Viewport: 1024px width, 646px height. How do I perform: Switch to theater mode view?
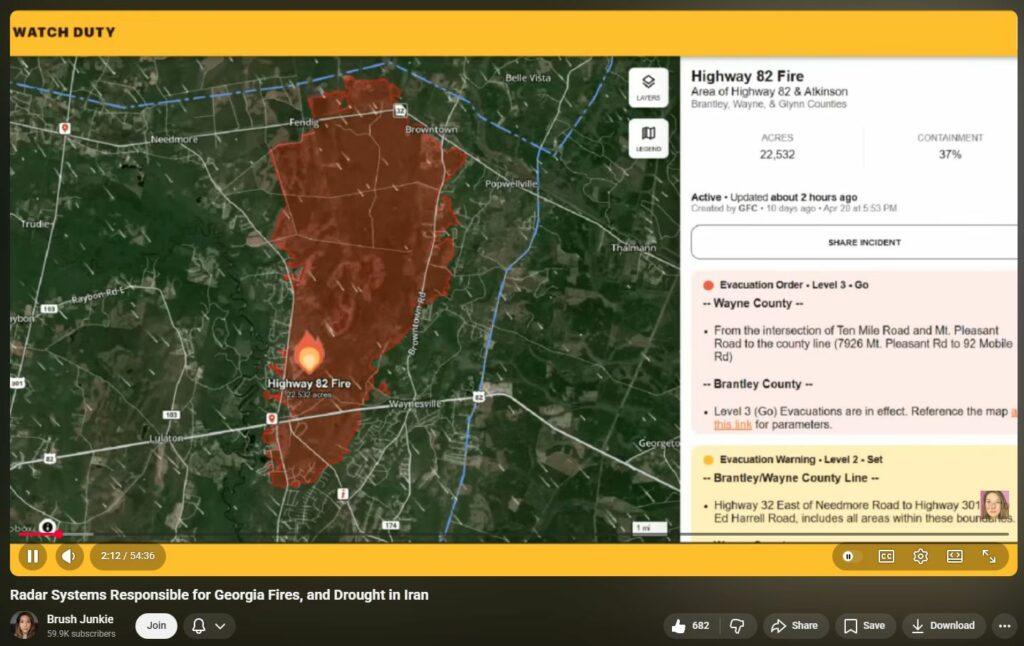955,556
